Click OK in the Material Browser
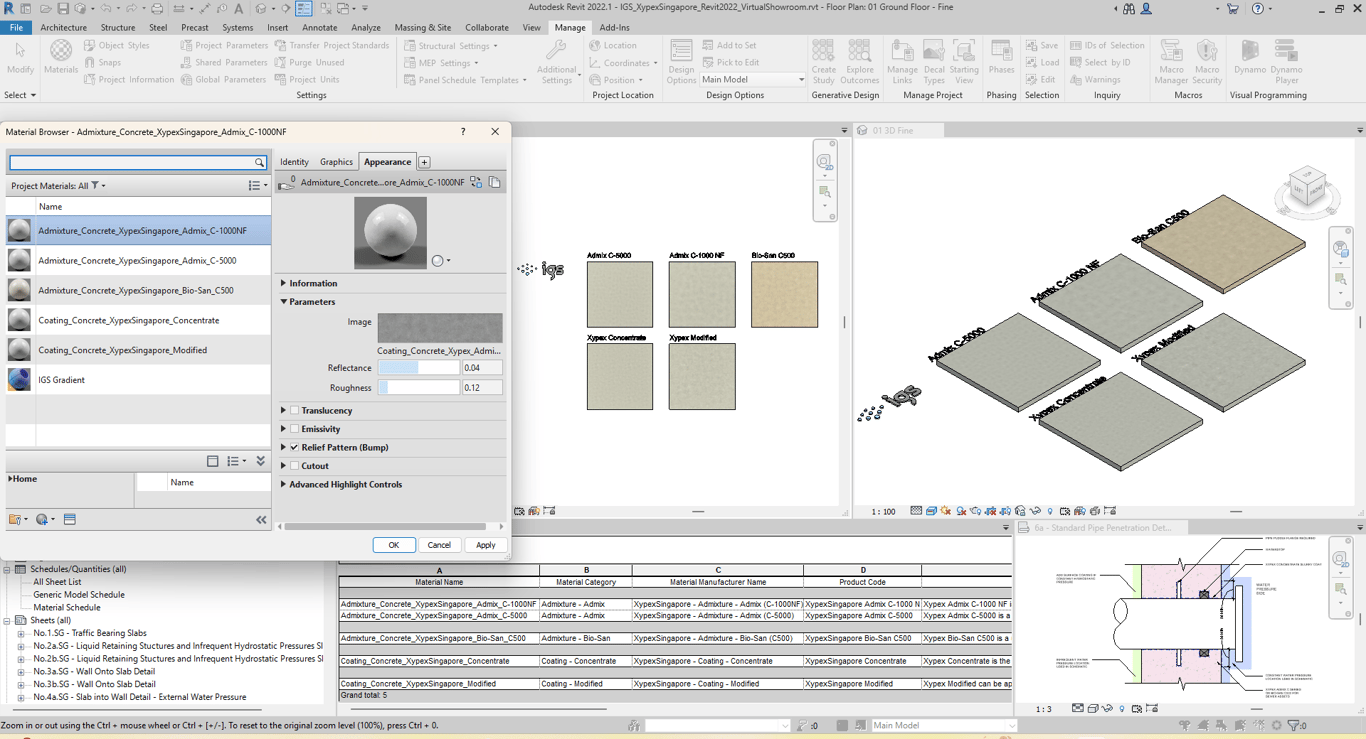 click(x=394, y=545)
